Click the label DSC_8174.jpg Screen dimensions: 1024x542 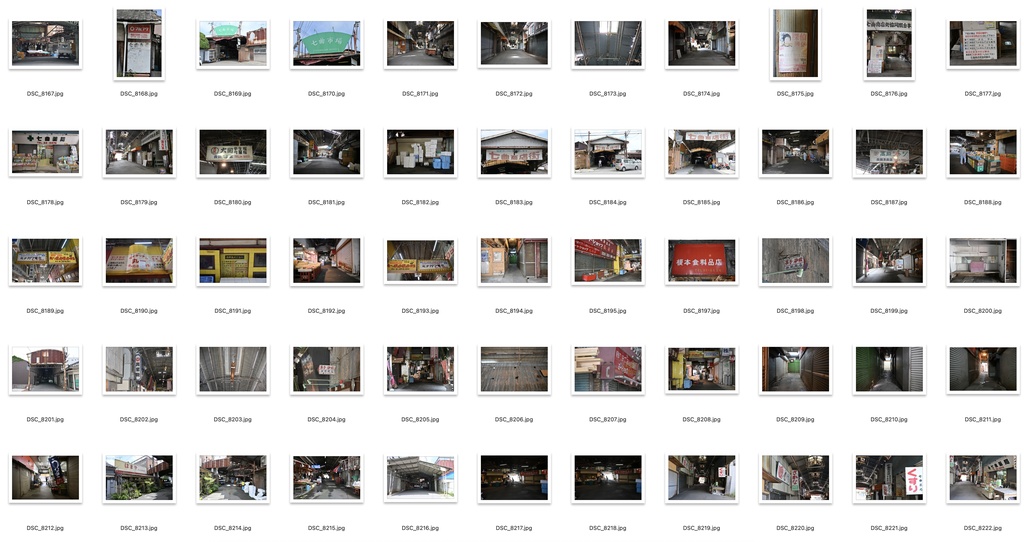[x=701, y=94]
